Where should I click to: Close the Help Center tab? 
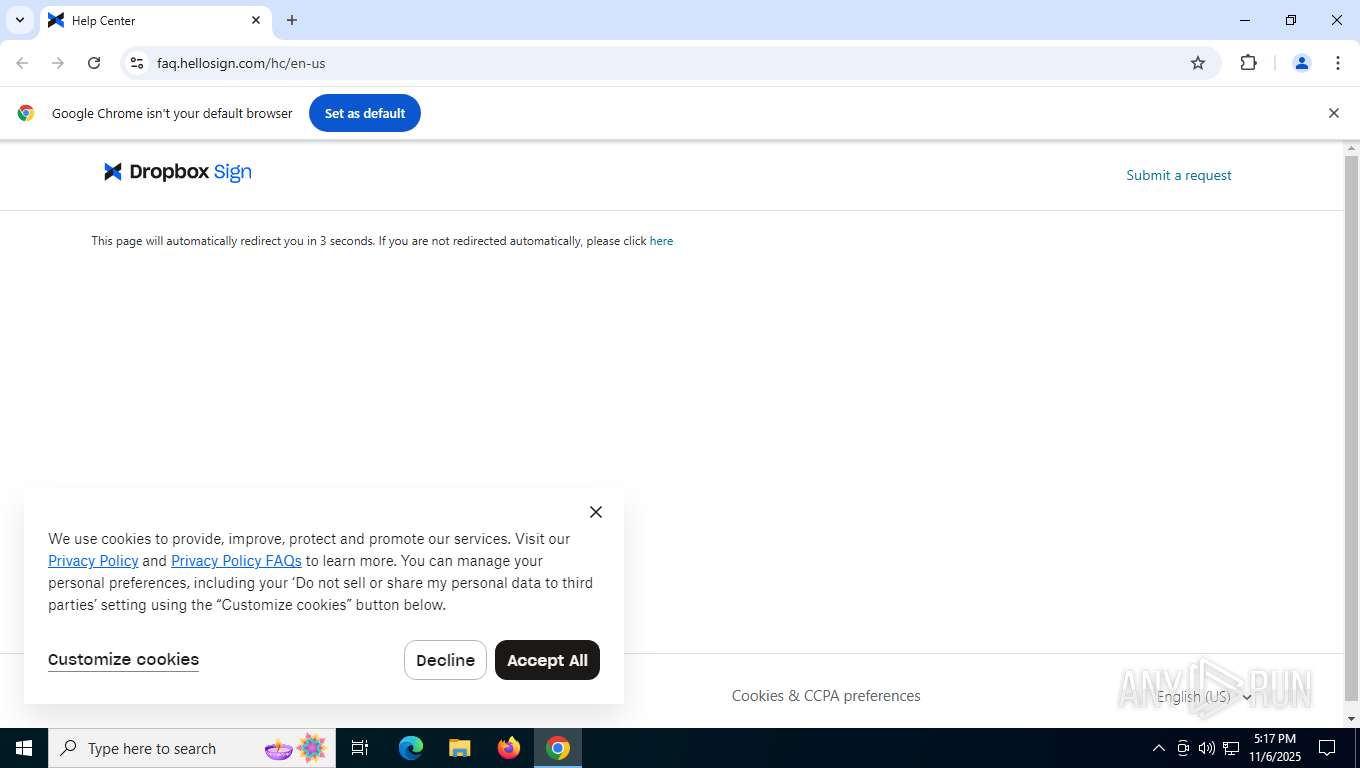tap(256, 20)
